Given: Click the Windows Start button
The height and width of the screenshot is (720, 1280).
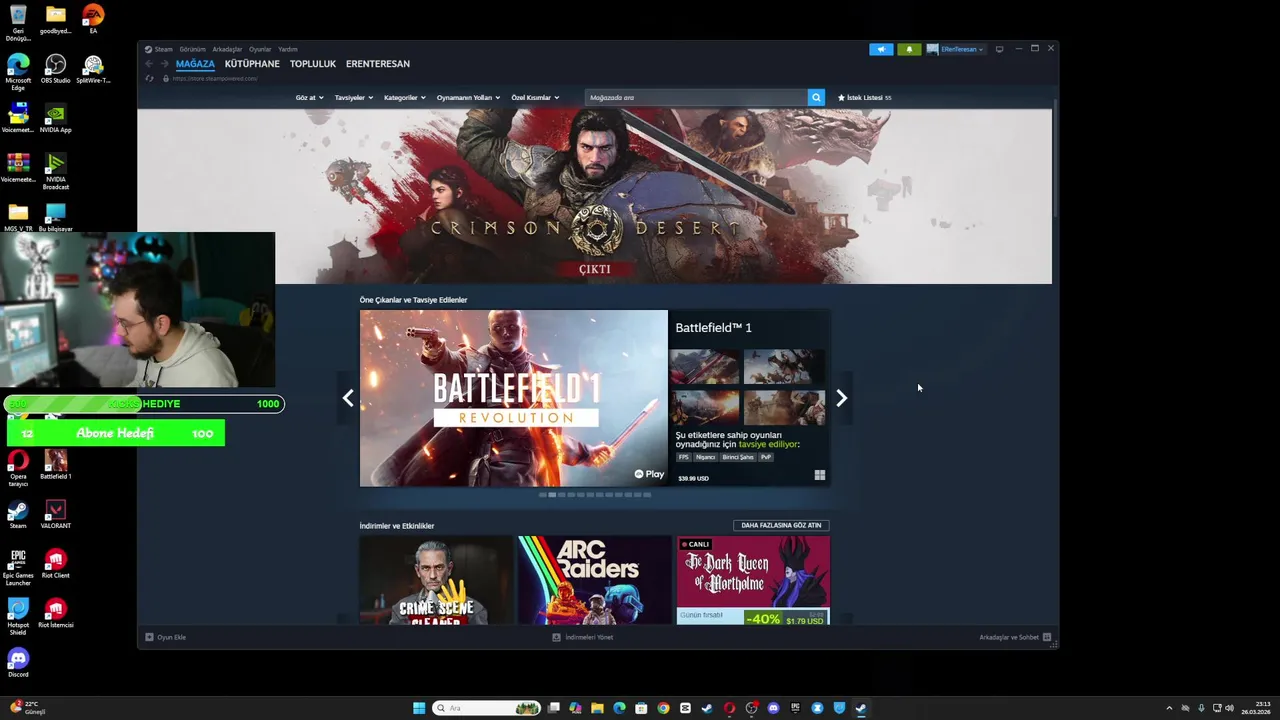Looking at the screenshot, I should [x=419, y=708].
